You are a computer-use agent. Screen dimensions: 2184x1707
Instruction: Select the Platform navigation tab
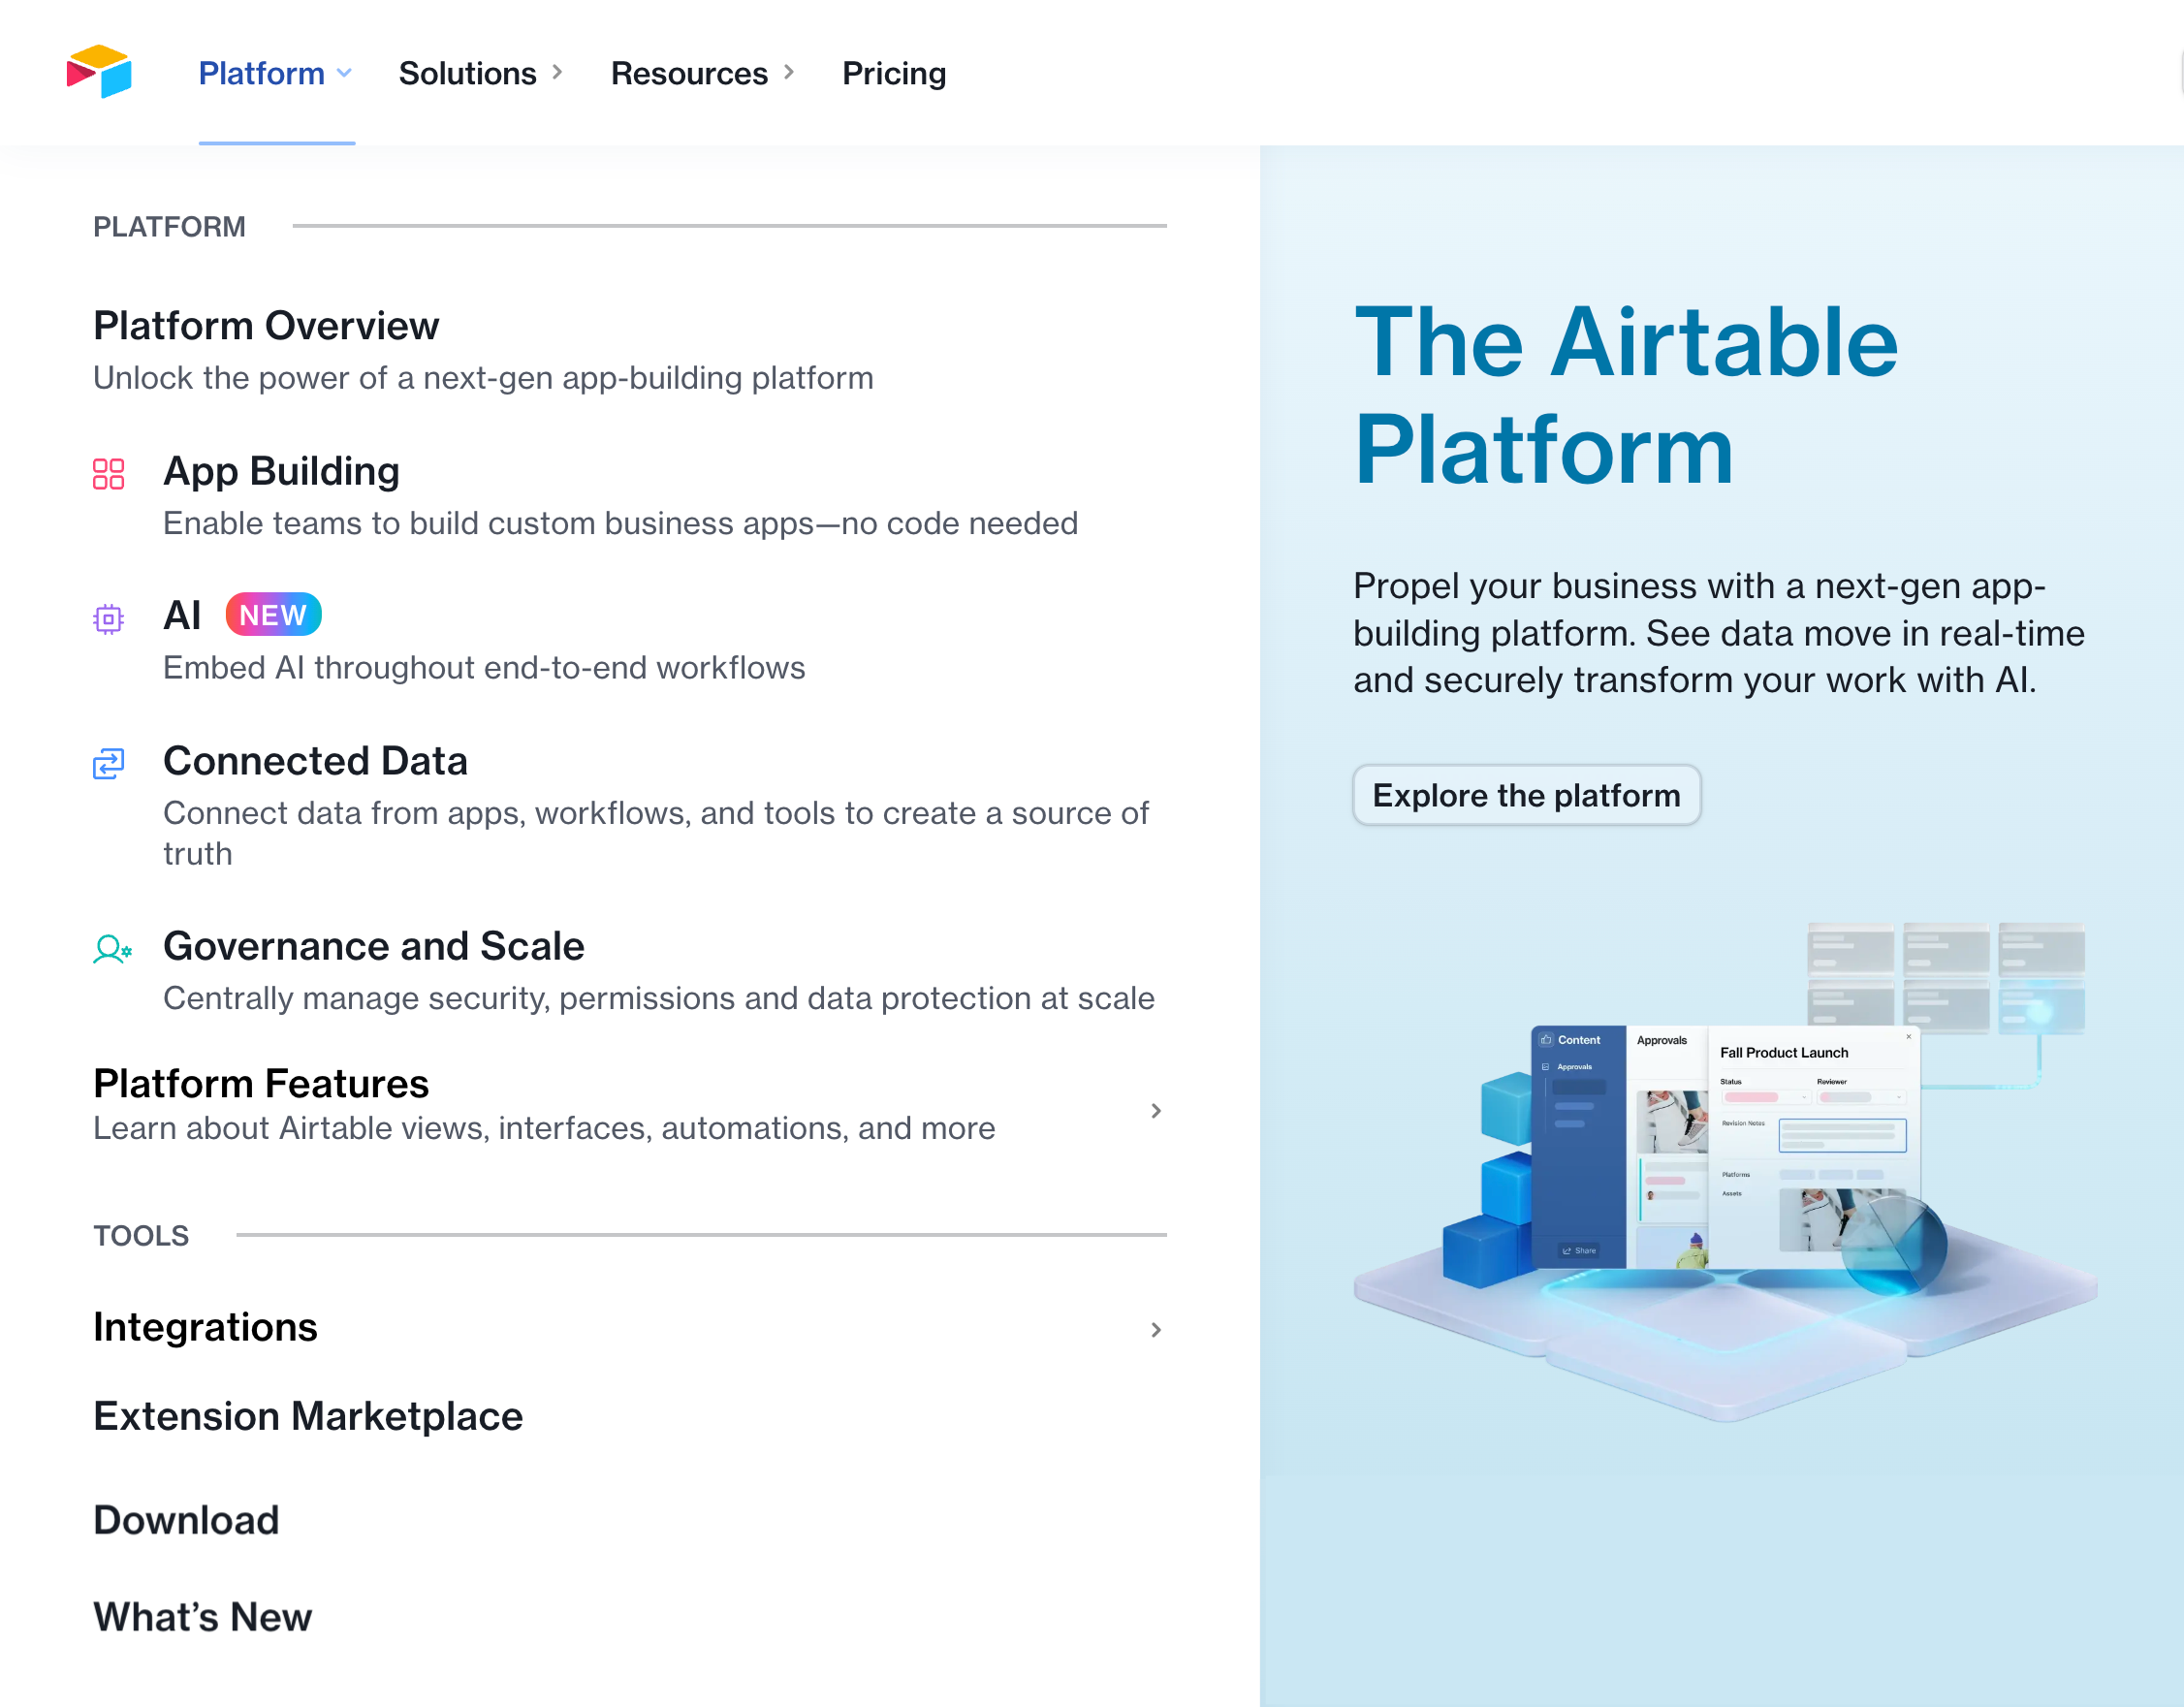[x=261, y=73]
